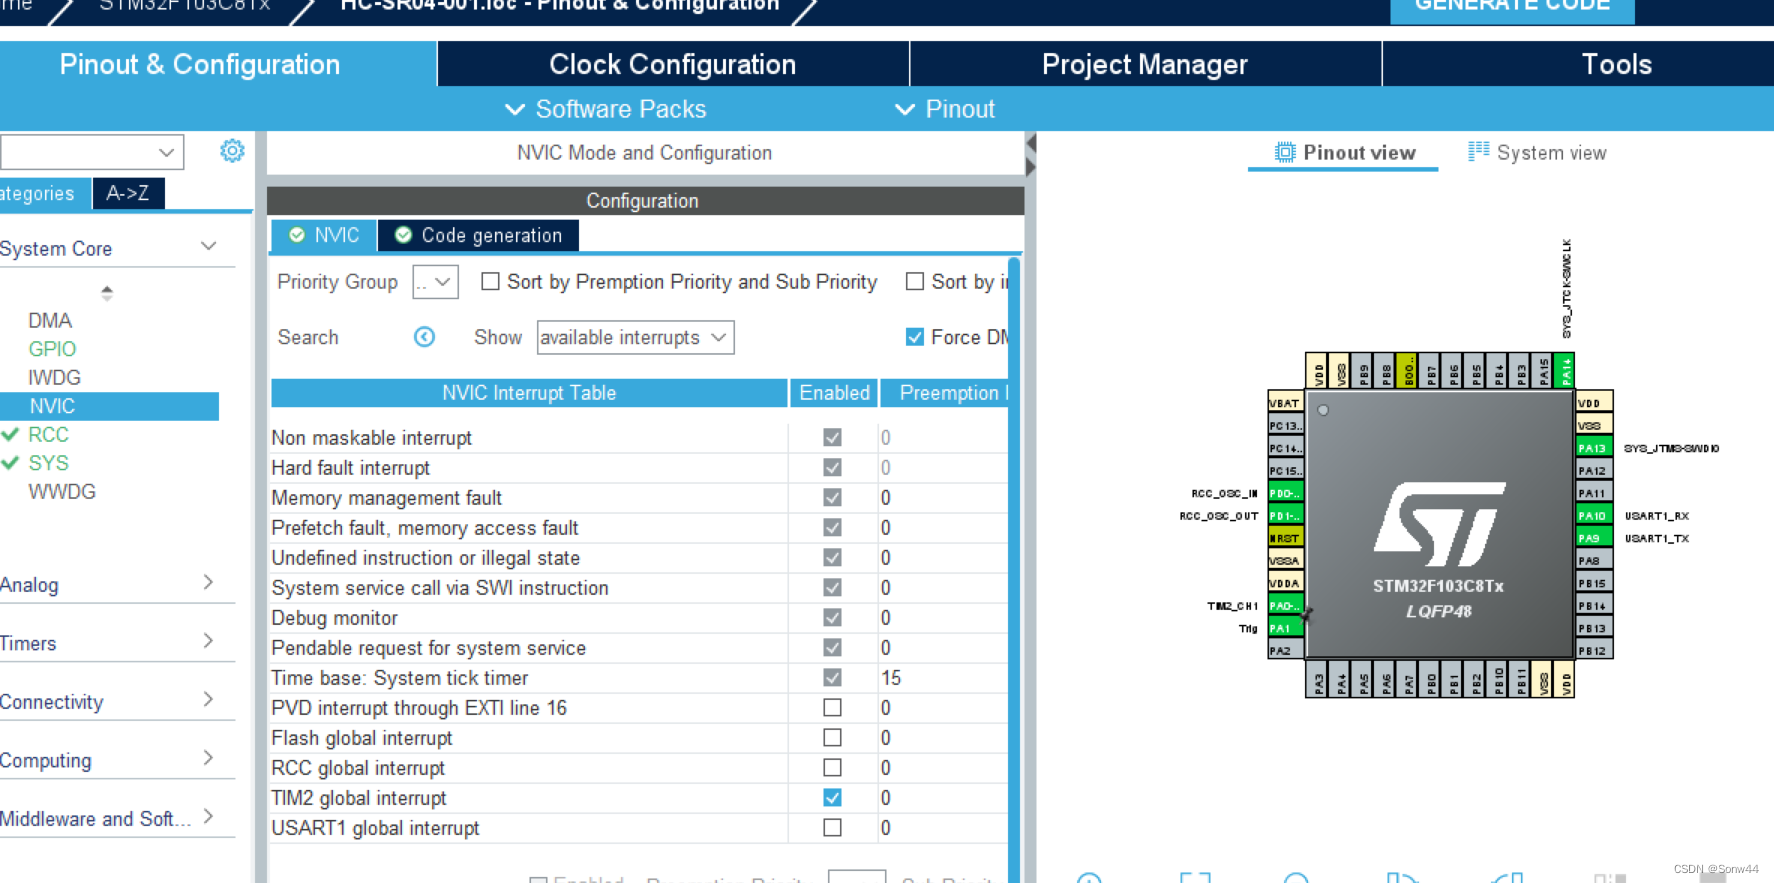Viewport: 1774px width, 883px height.
Task: Select the Pinout view tab
Action: pyautogui.click(x=1345, y=152)
